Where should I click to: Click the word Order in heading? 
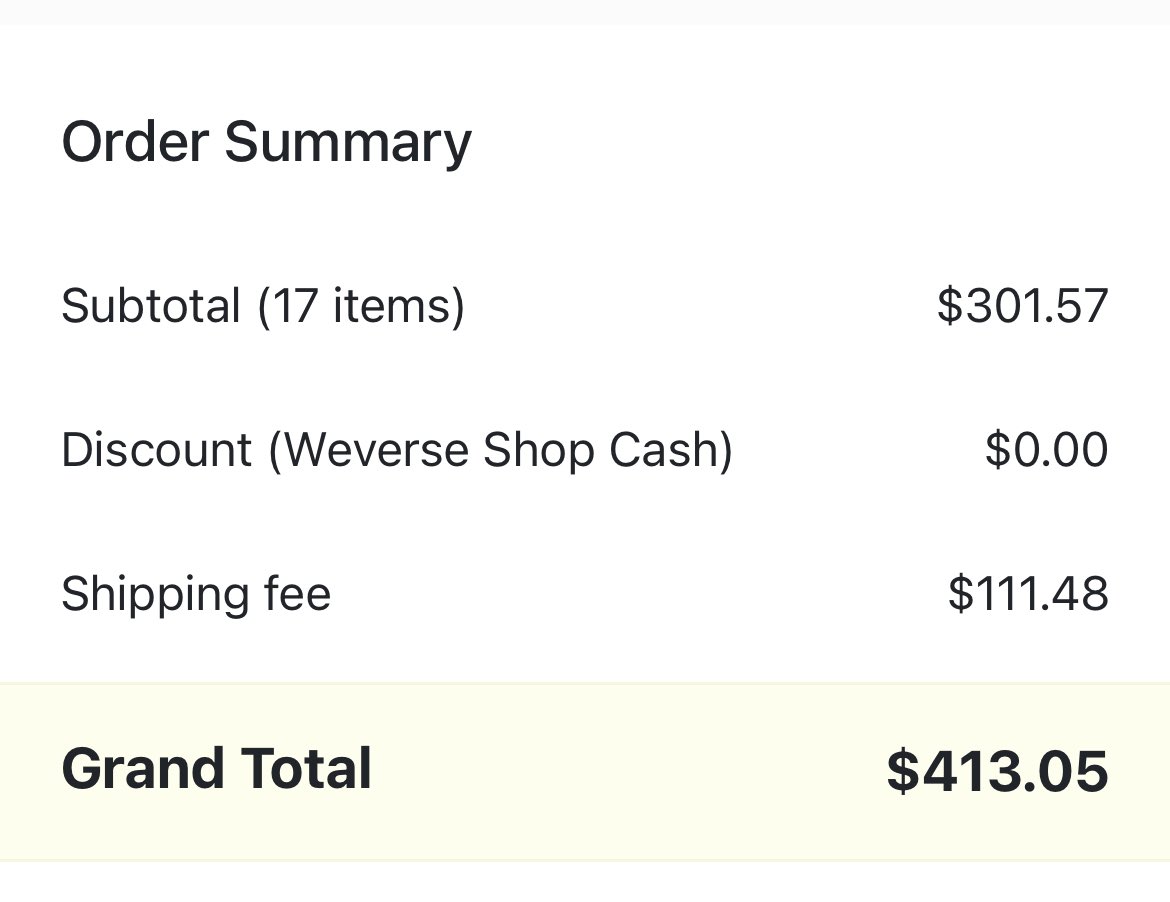(x=135, y=142)
